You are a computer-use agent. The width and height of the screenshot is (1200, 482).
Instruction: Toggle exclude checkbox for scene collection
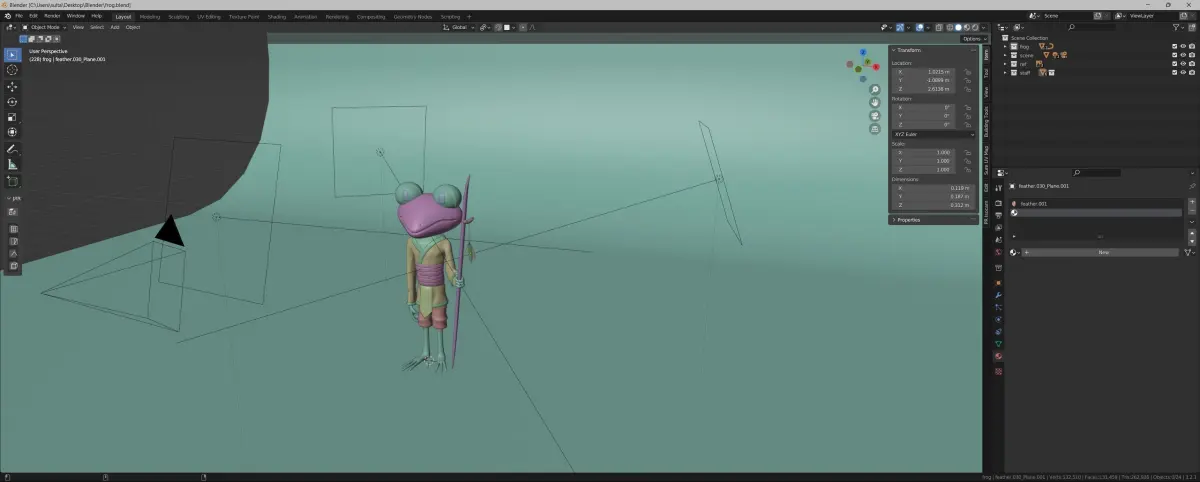click(1175, 55)
